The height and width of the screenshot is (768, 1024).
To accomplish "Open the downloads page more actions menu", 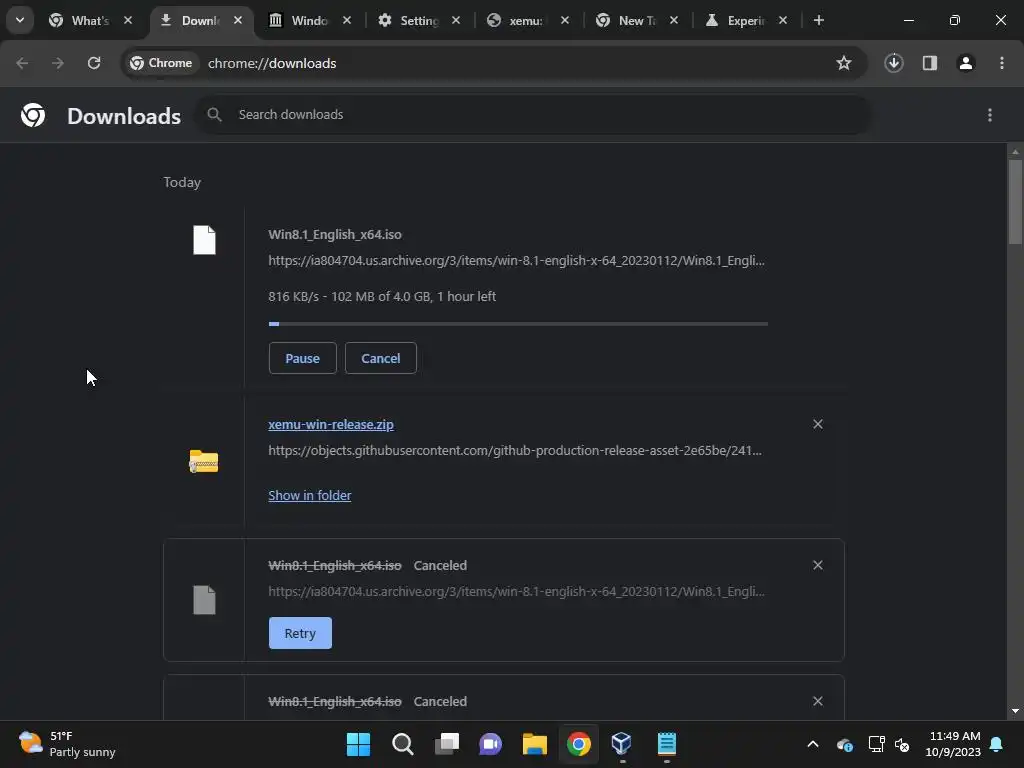I will click(989, 115).
